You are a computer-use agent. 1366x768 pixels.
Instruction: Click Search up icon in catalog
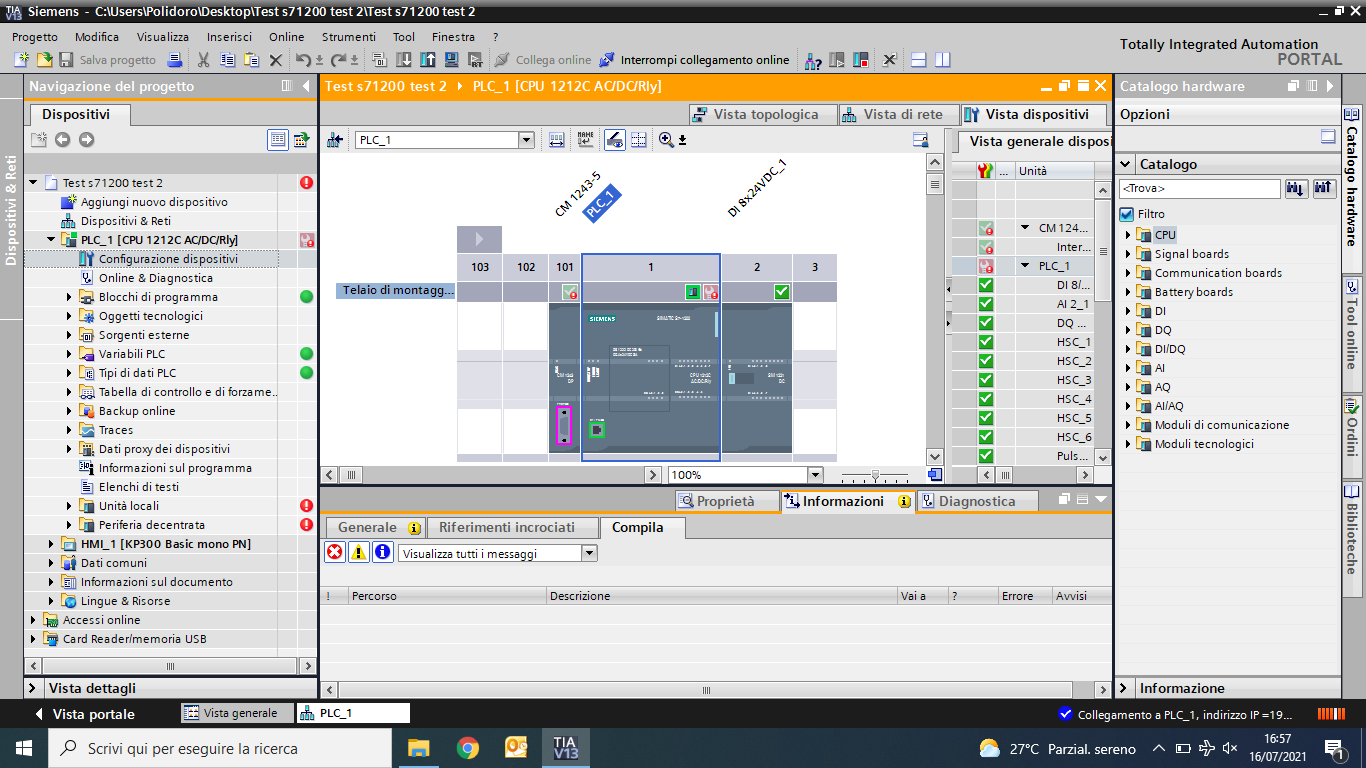click(x=1323, y=188)
